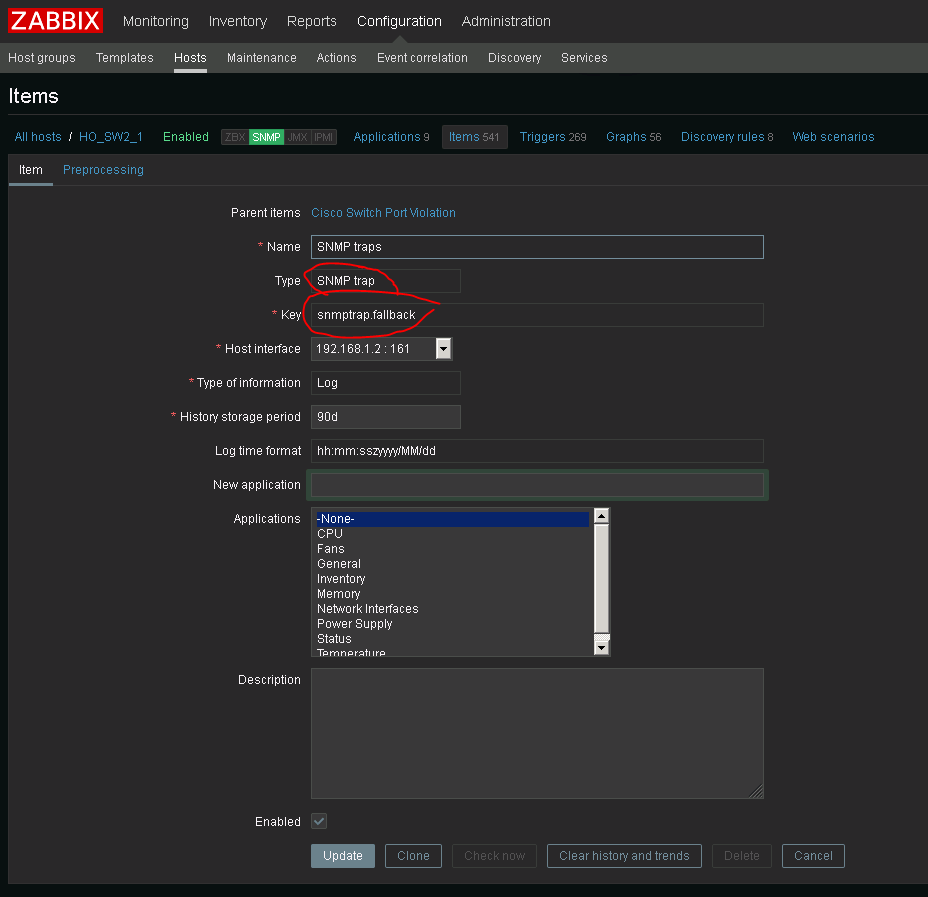Click into the Description text area
Screen dimensions: 928x897
coord(537,733)
